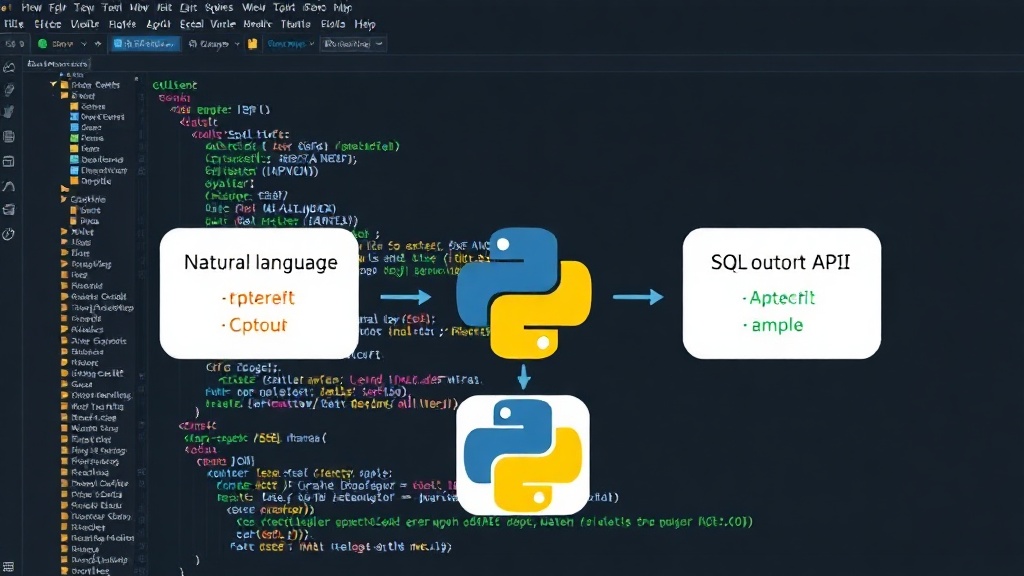Open the outlined dropdown ending the toolbar
Screen dimensions: 1024x576
[x=353, y=44]
